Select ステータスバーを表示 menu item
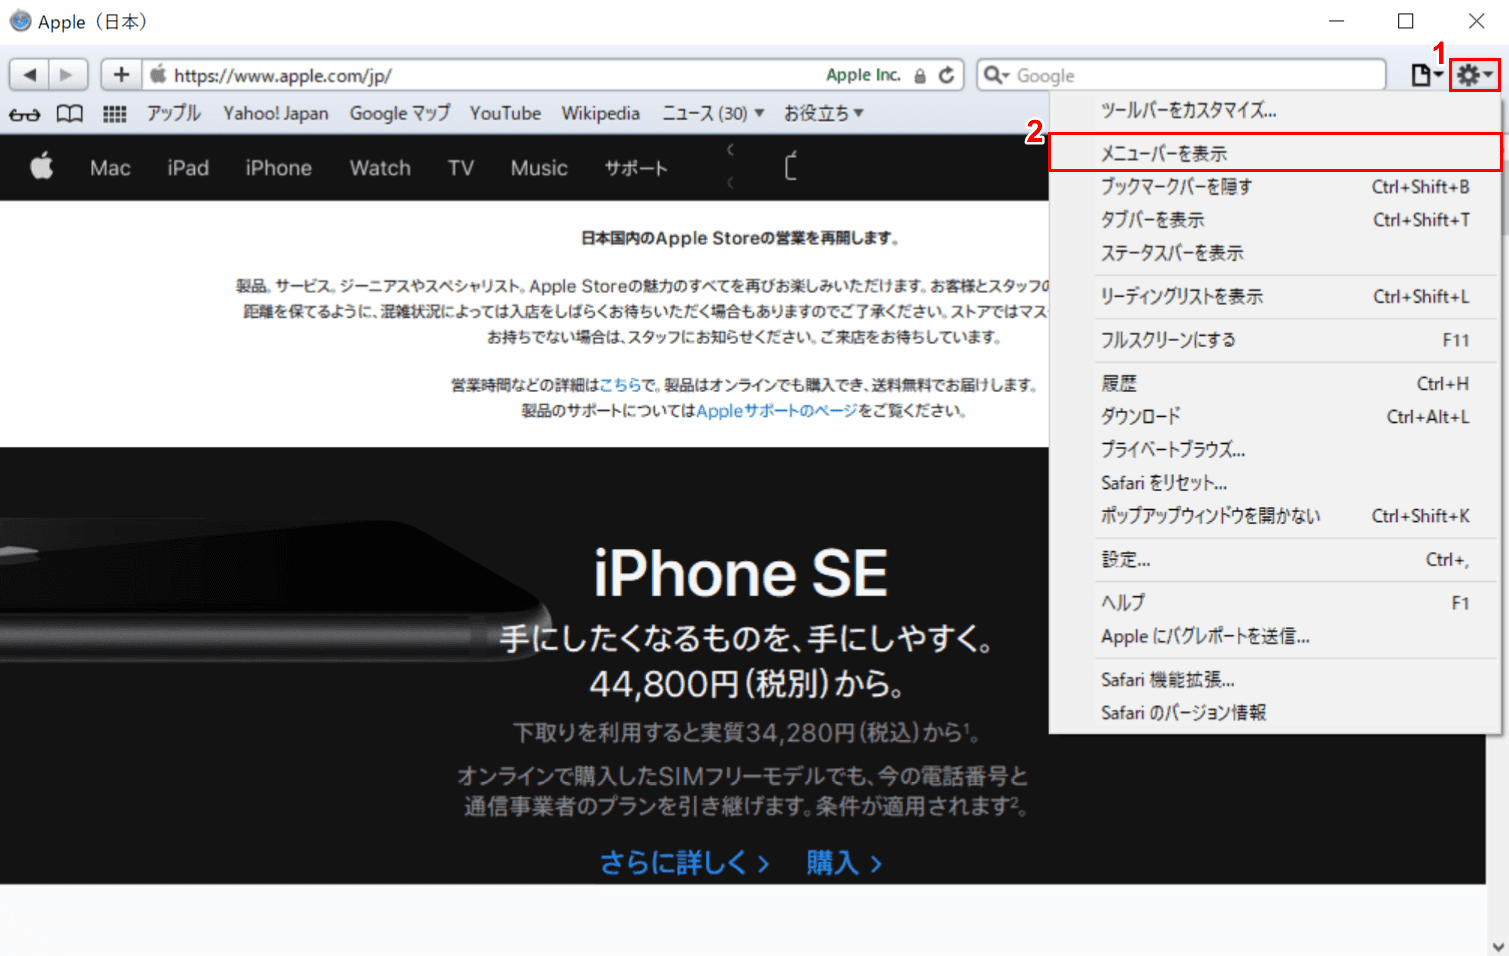This screenshot has width=1509, height=956. [x=1275, y=252]
